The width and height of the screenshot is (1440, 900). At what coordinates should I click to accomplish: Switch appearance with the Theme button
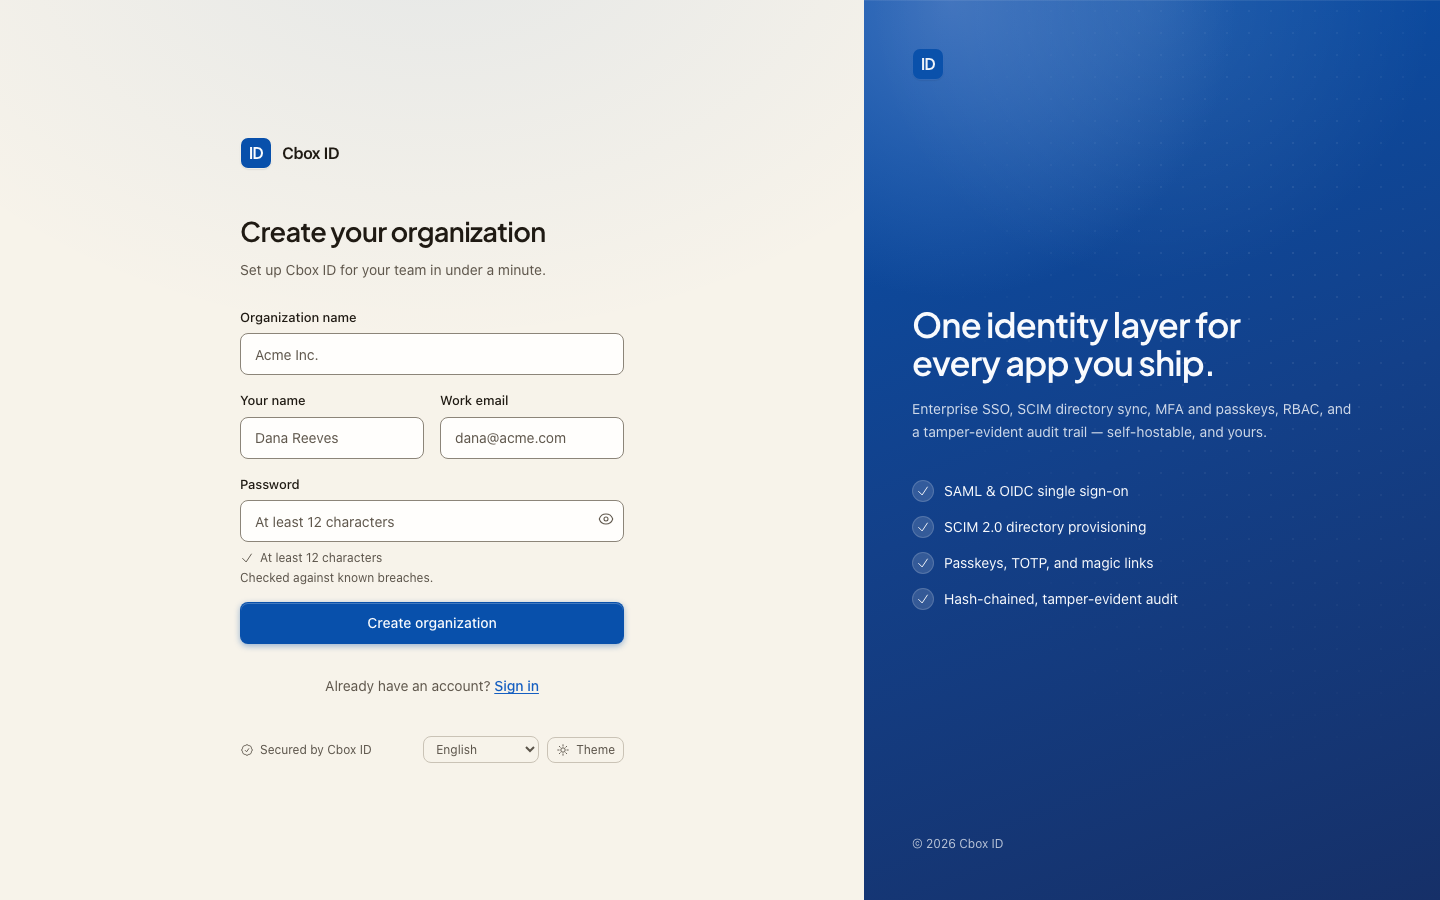585,750
